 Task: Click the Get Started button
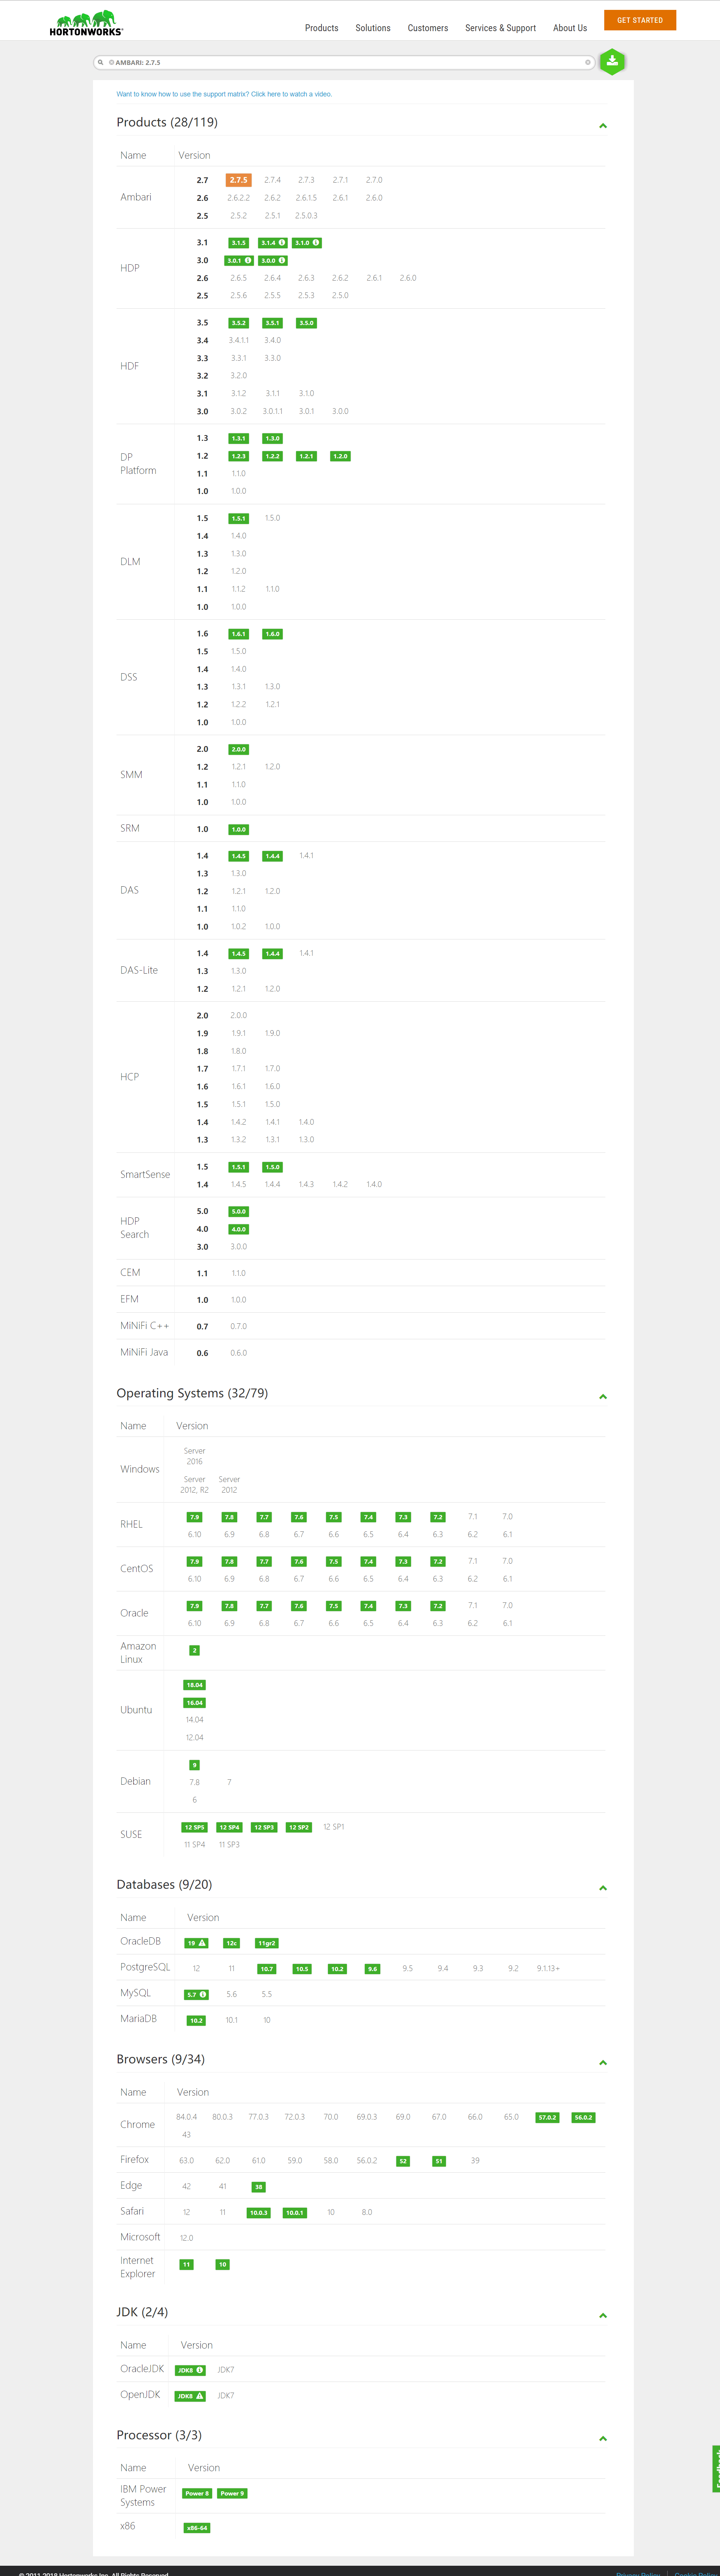(x=640, y=20)
